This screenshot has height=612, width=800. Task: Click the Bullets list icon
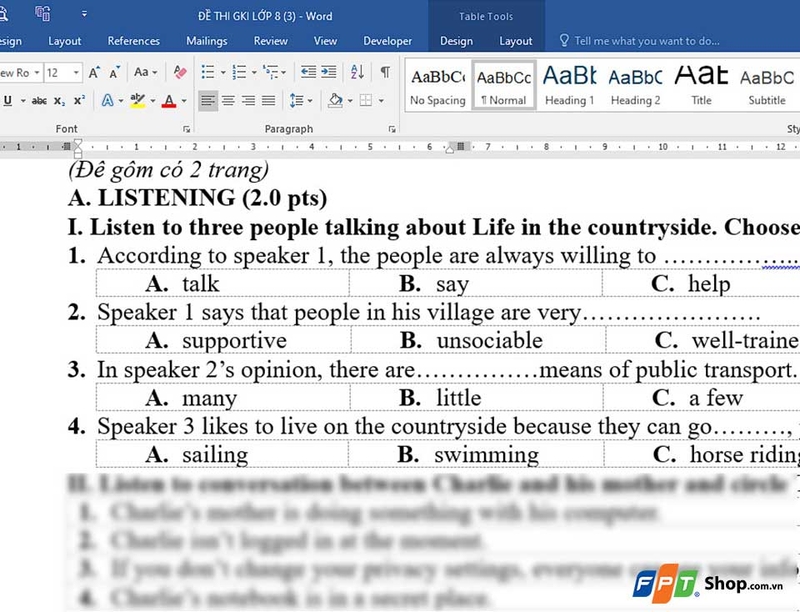click(208, 72)
